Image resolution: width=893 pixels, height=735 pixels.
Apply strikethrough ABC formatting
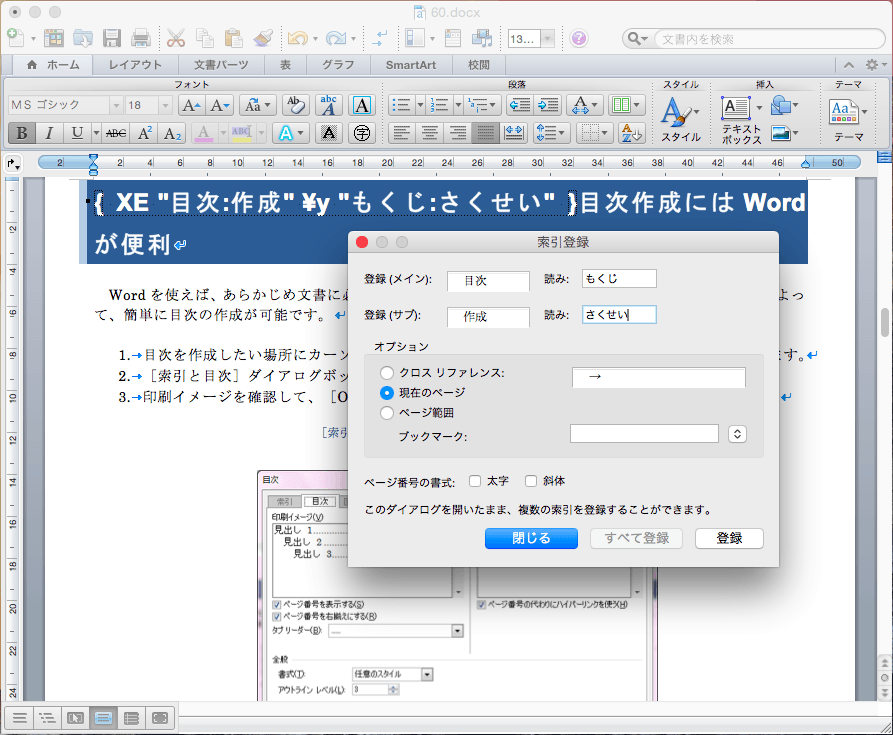116,133
